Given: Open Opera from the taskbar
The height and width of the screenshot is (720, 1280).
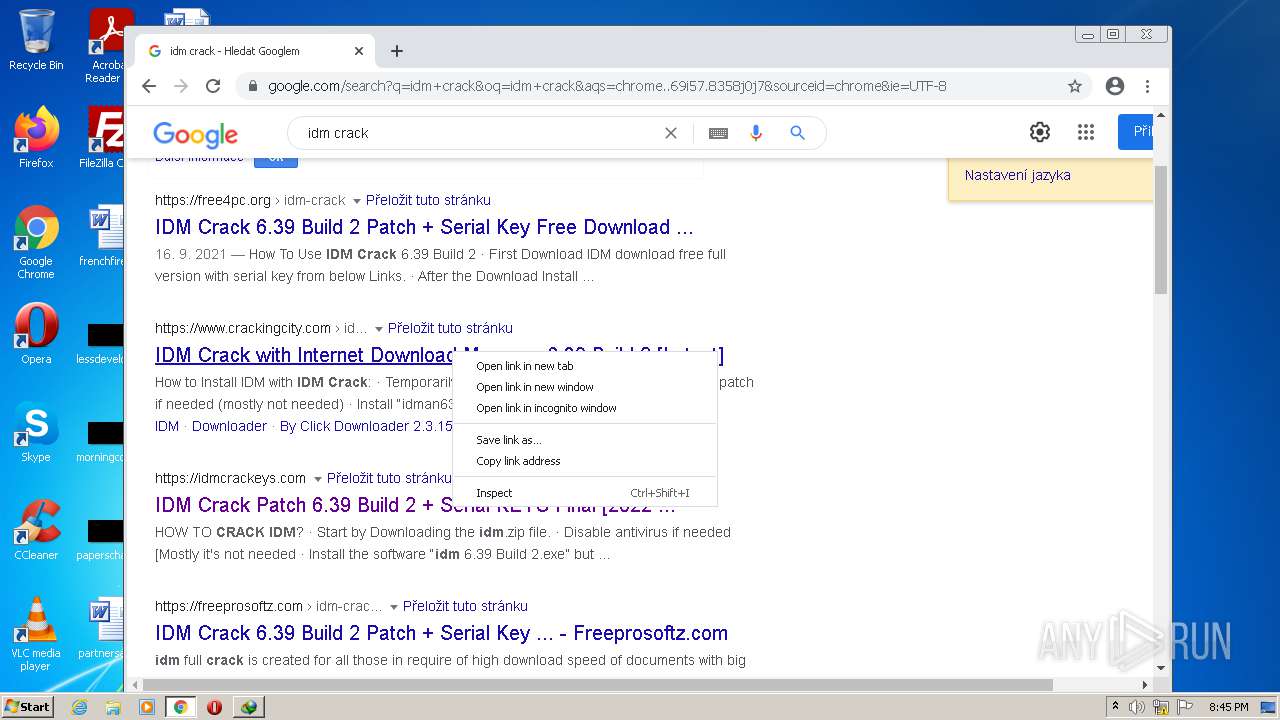Looking at the screenshot, I should pos(214,707).
